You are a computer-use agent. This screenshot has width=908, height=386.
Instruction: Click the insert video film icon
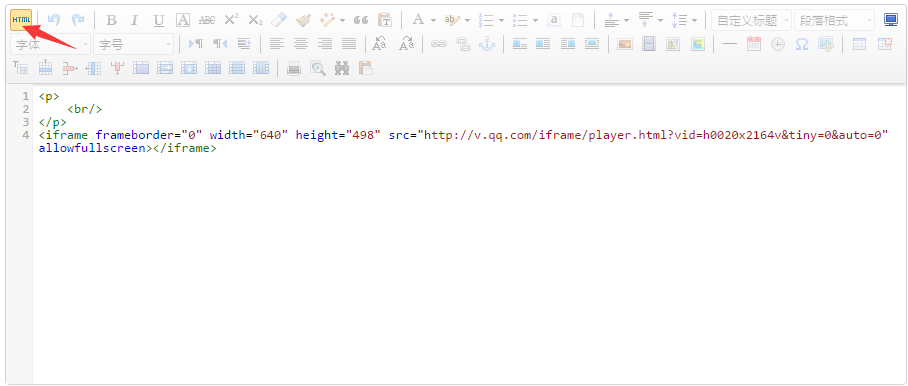[x=649, y=44]
